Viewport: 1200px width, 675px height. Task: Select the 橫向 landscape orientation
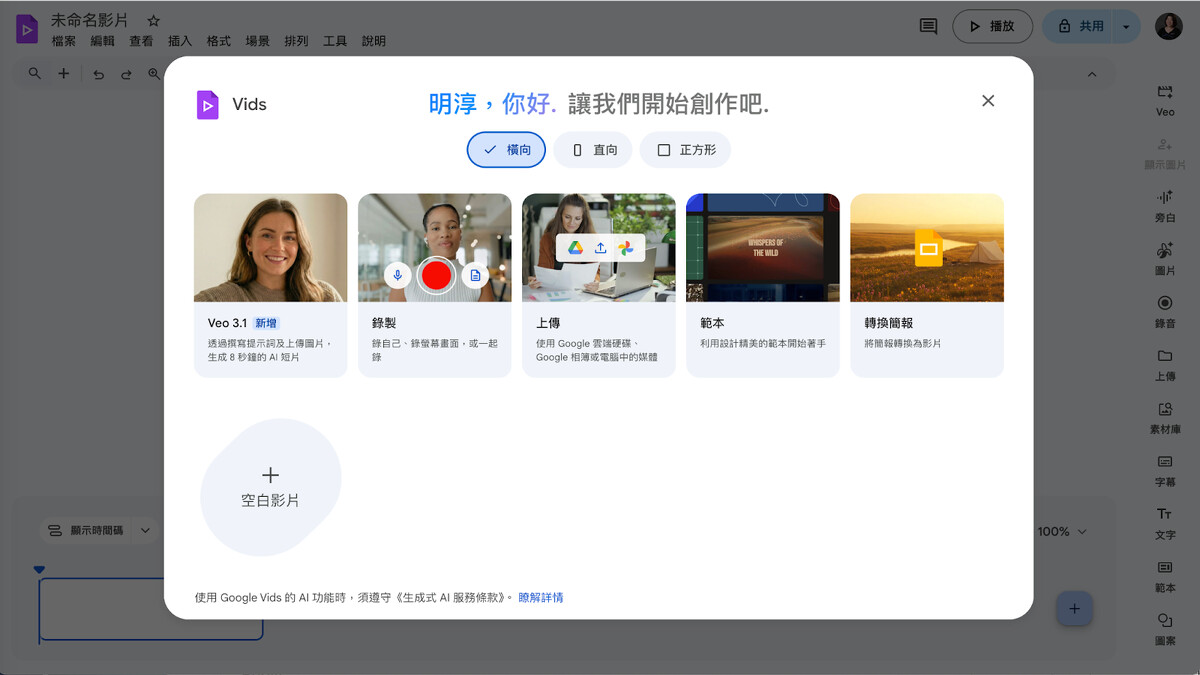click(x=506, y=150)
